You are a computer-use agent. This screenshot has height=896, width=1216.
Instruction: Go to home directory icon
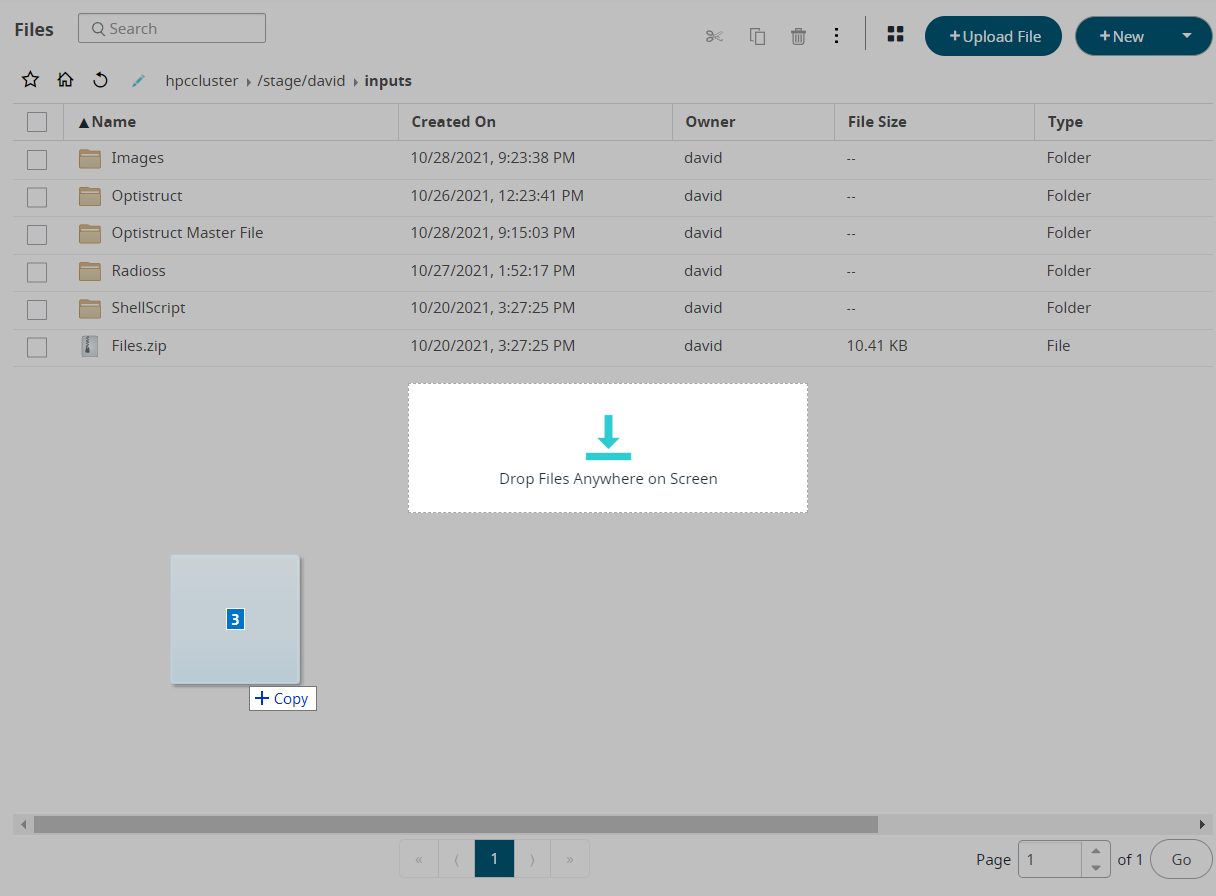(65, 80)
